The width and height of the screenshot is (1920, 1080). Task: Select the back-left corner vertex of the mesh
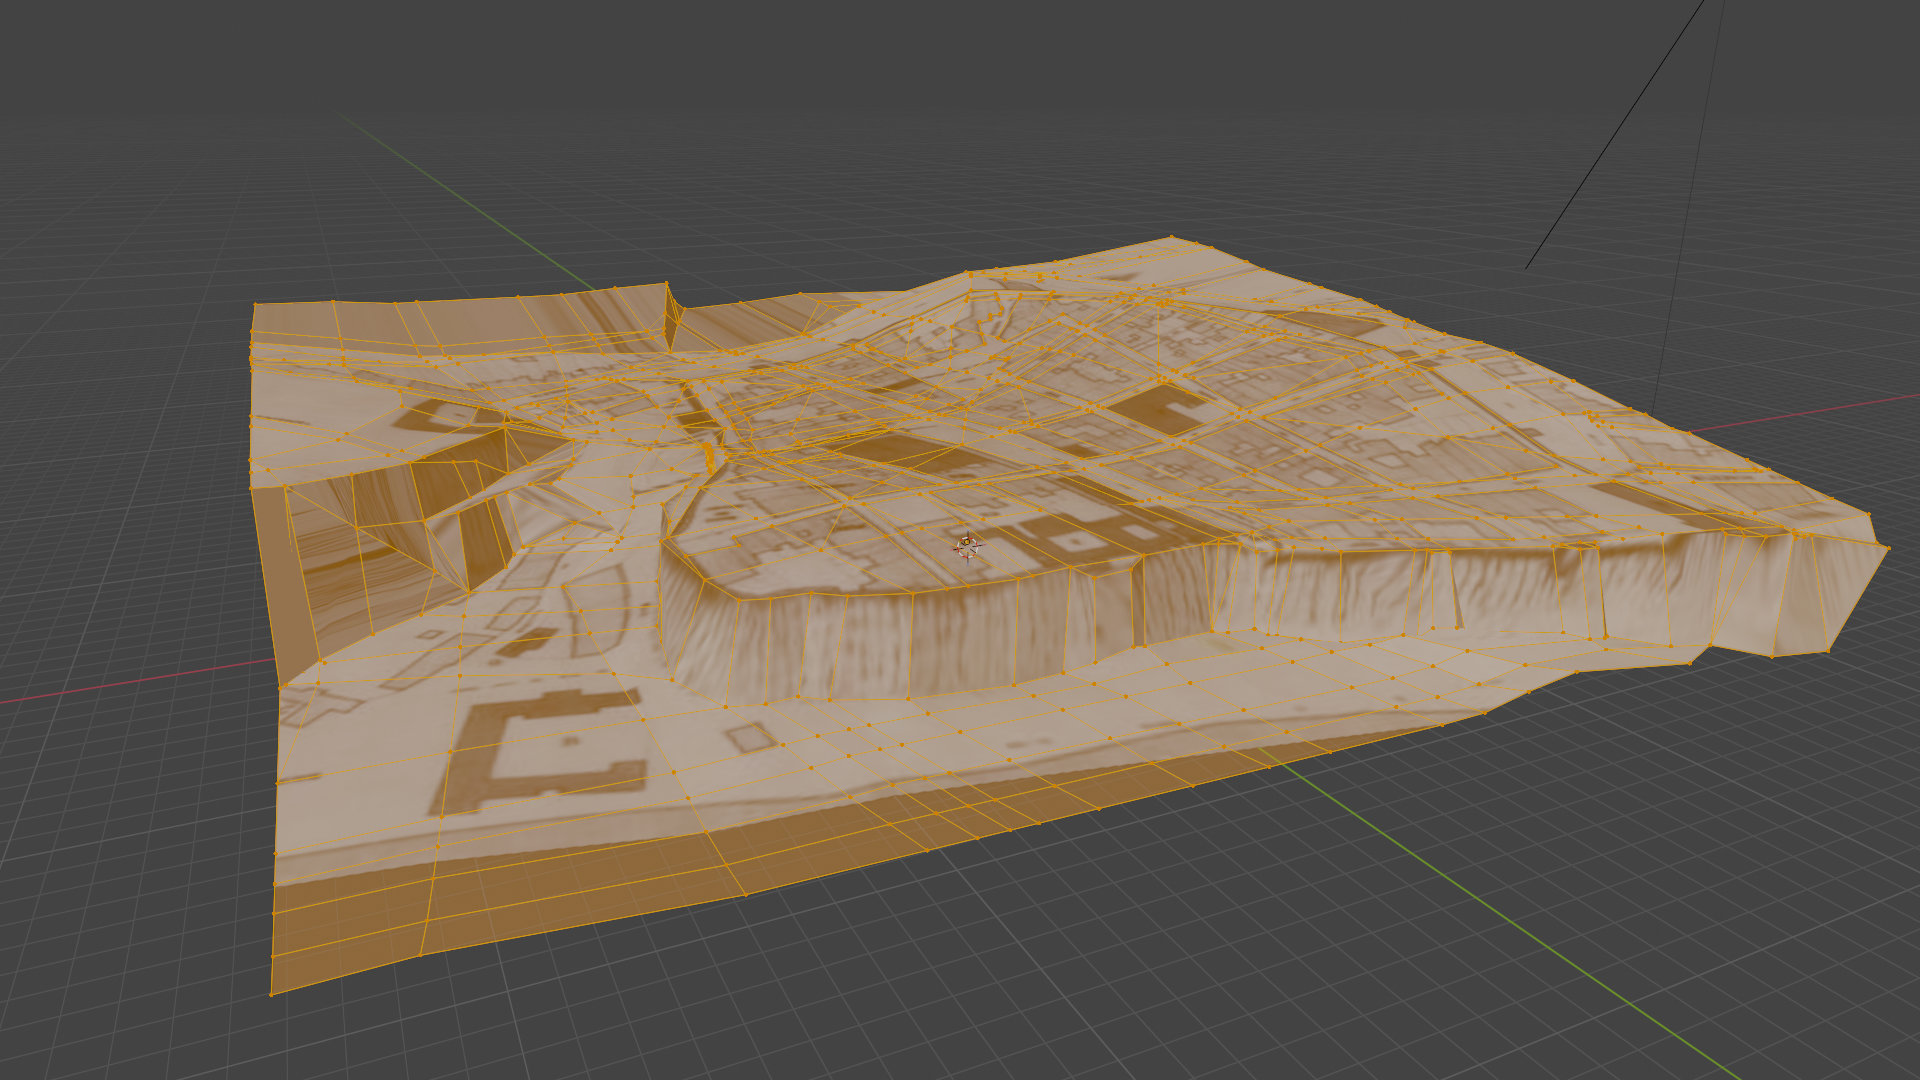[x=254, y=305]
